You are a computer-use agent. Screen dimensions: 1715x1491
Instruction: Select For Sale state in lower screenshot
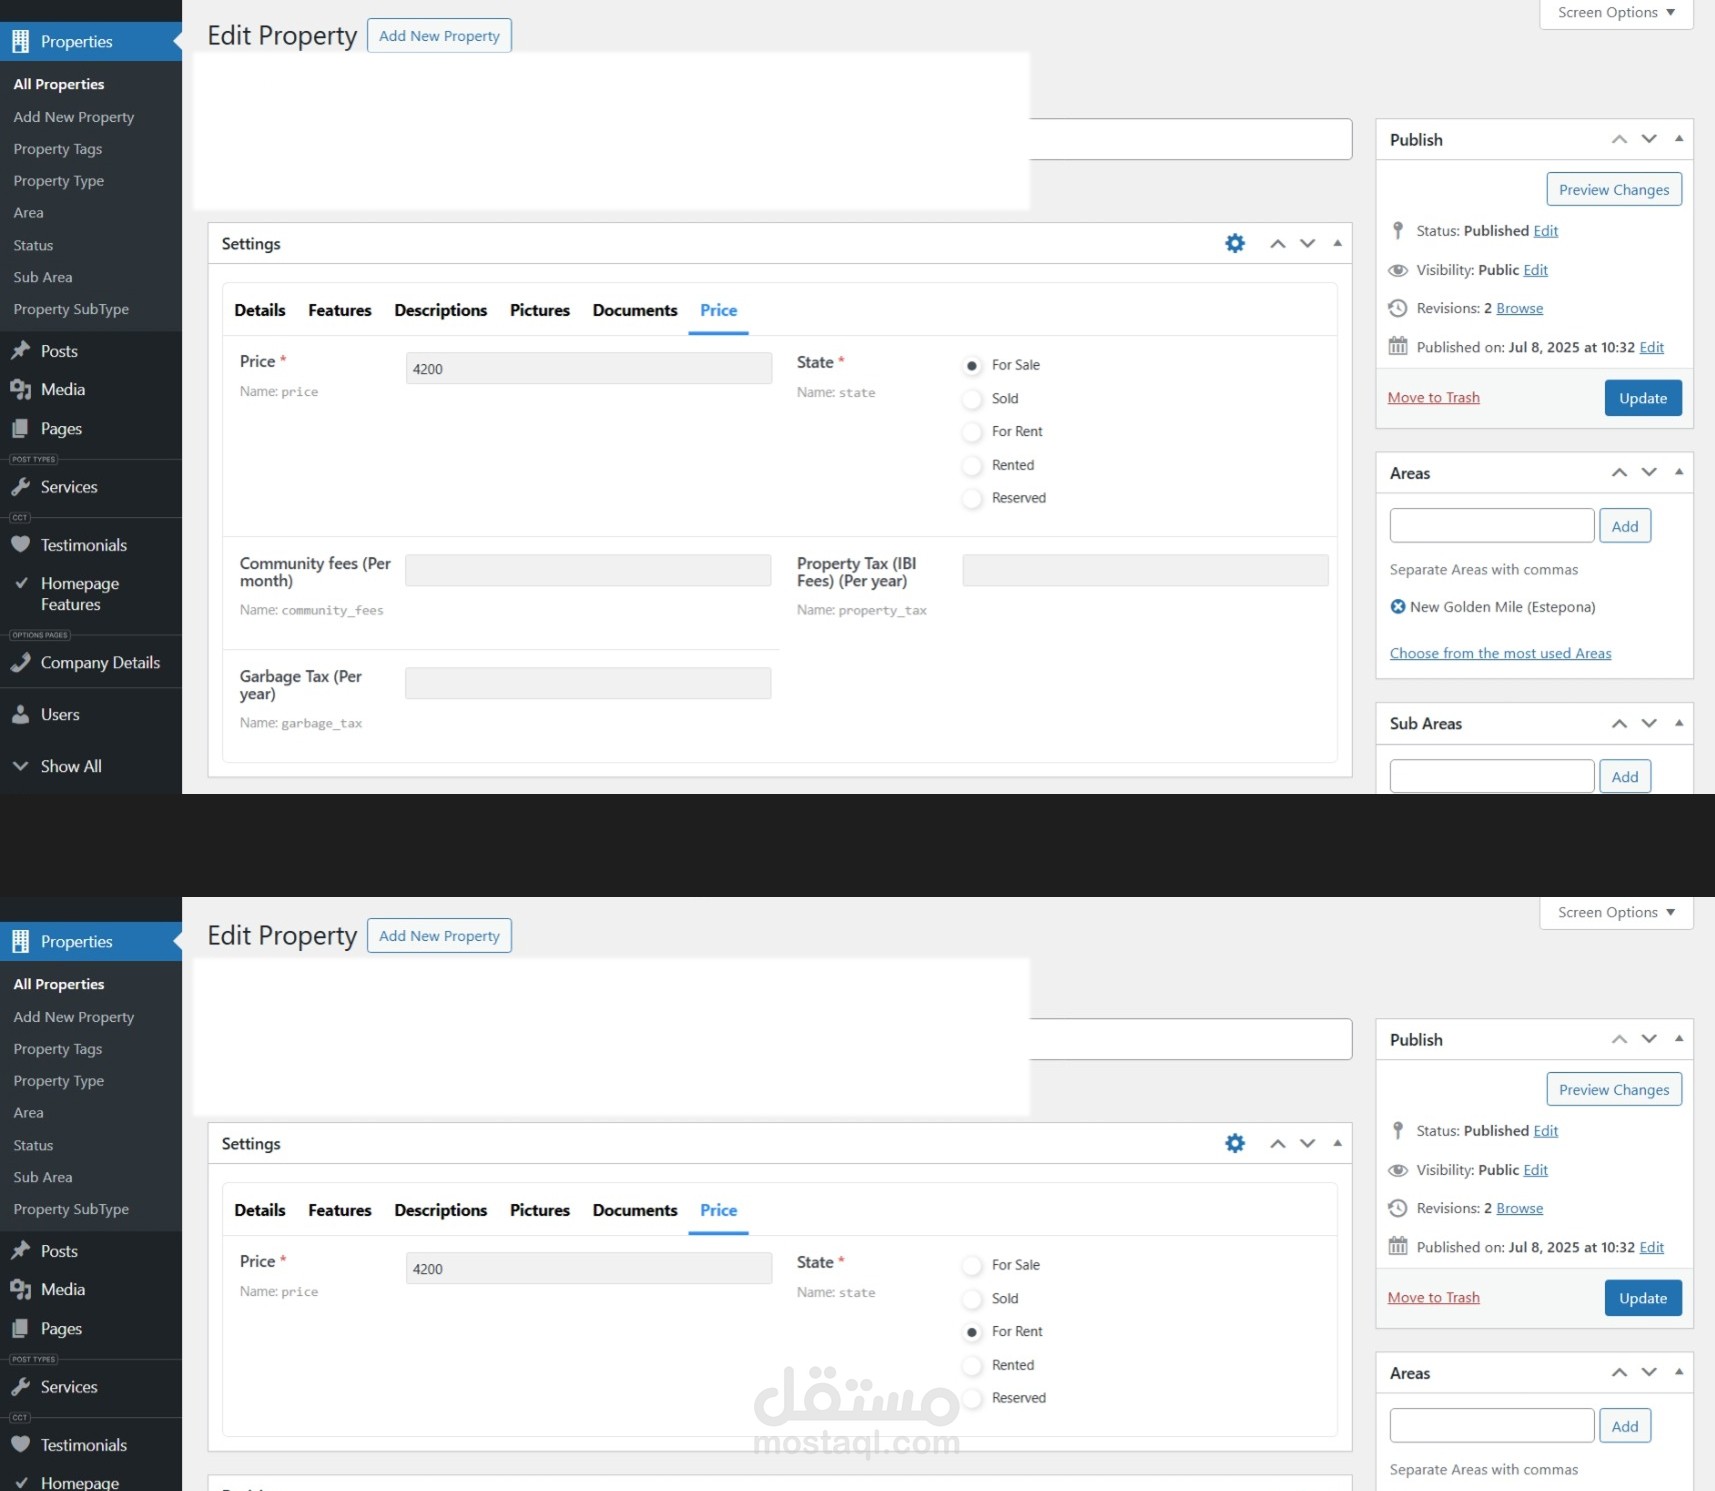pyautogui.click(x=972, y=1266)
